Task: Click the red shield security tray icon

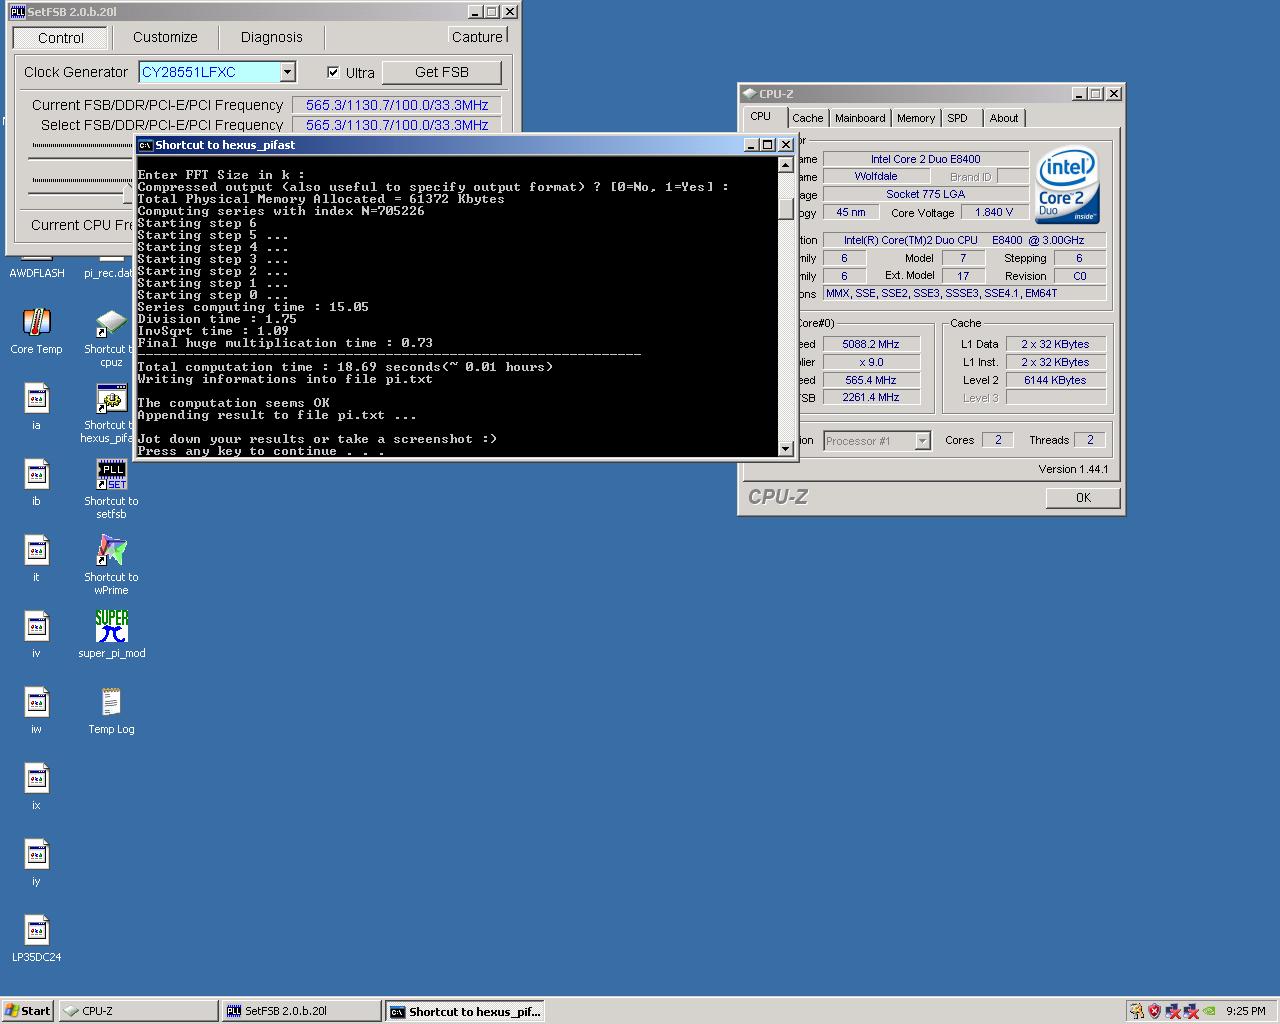Action: [1155, 1011]
